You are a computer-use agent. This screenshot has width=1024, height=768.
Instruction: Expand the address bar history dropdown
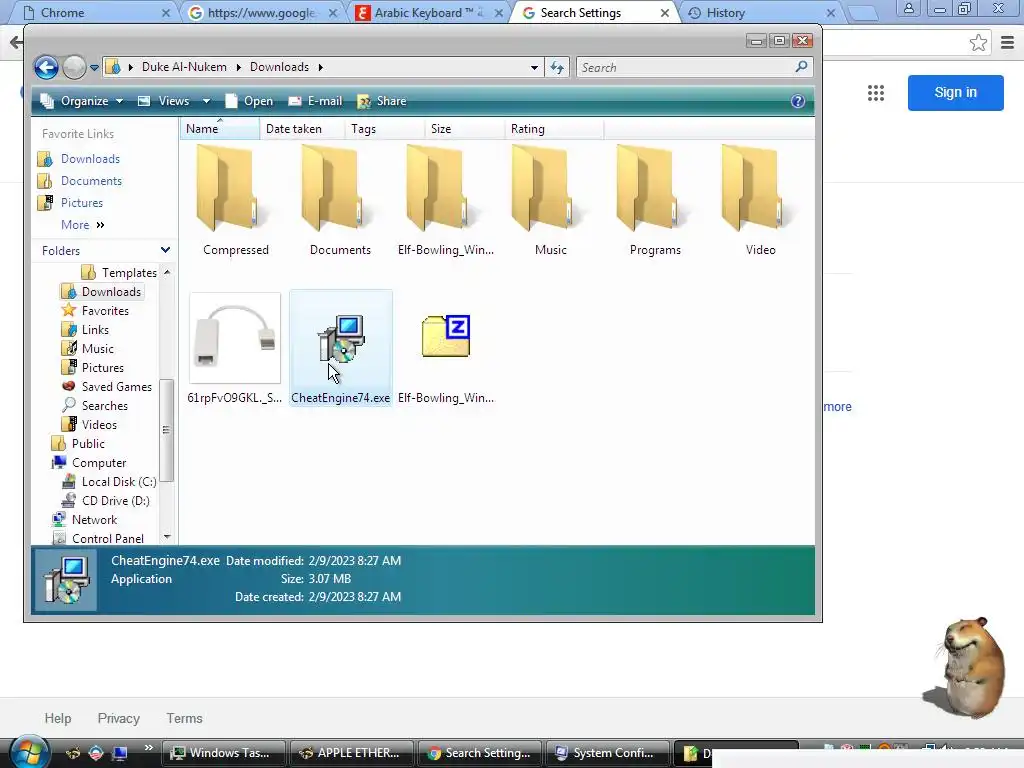pyautogui.click(x=534, y=67)
